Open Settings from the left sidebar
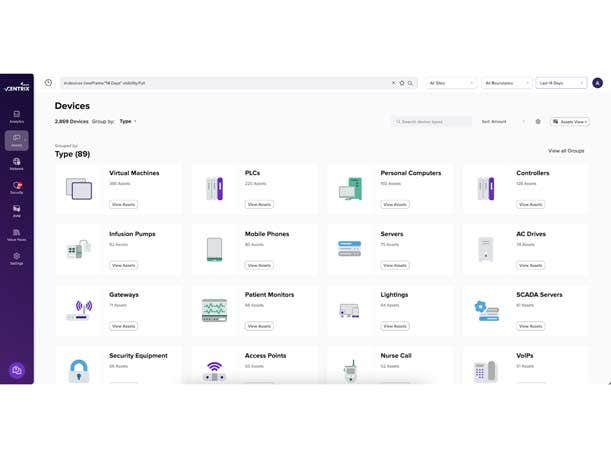 tap(16, 258)
